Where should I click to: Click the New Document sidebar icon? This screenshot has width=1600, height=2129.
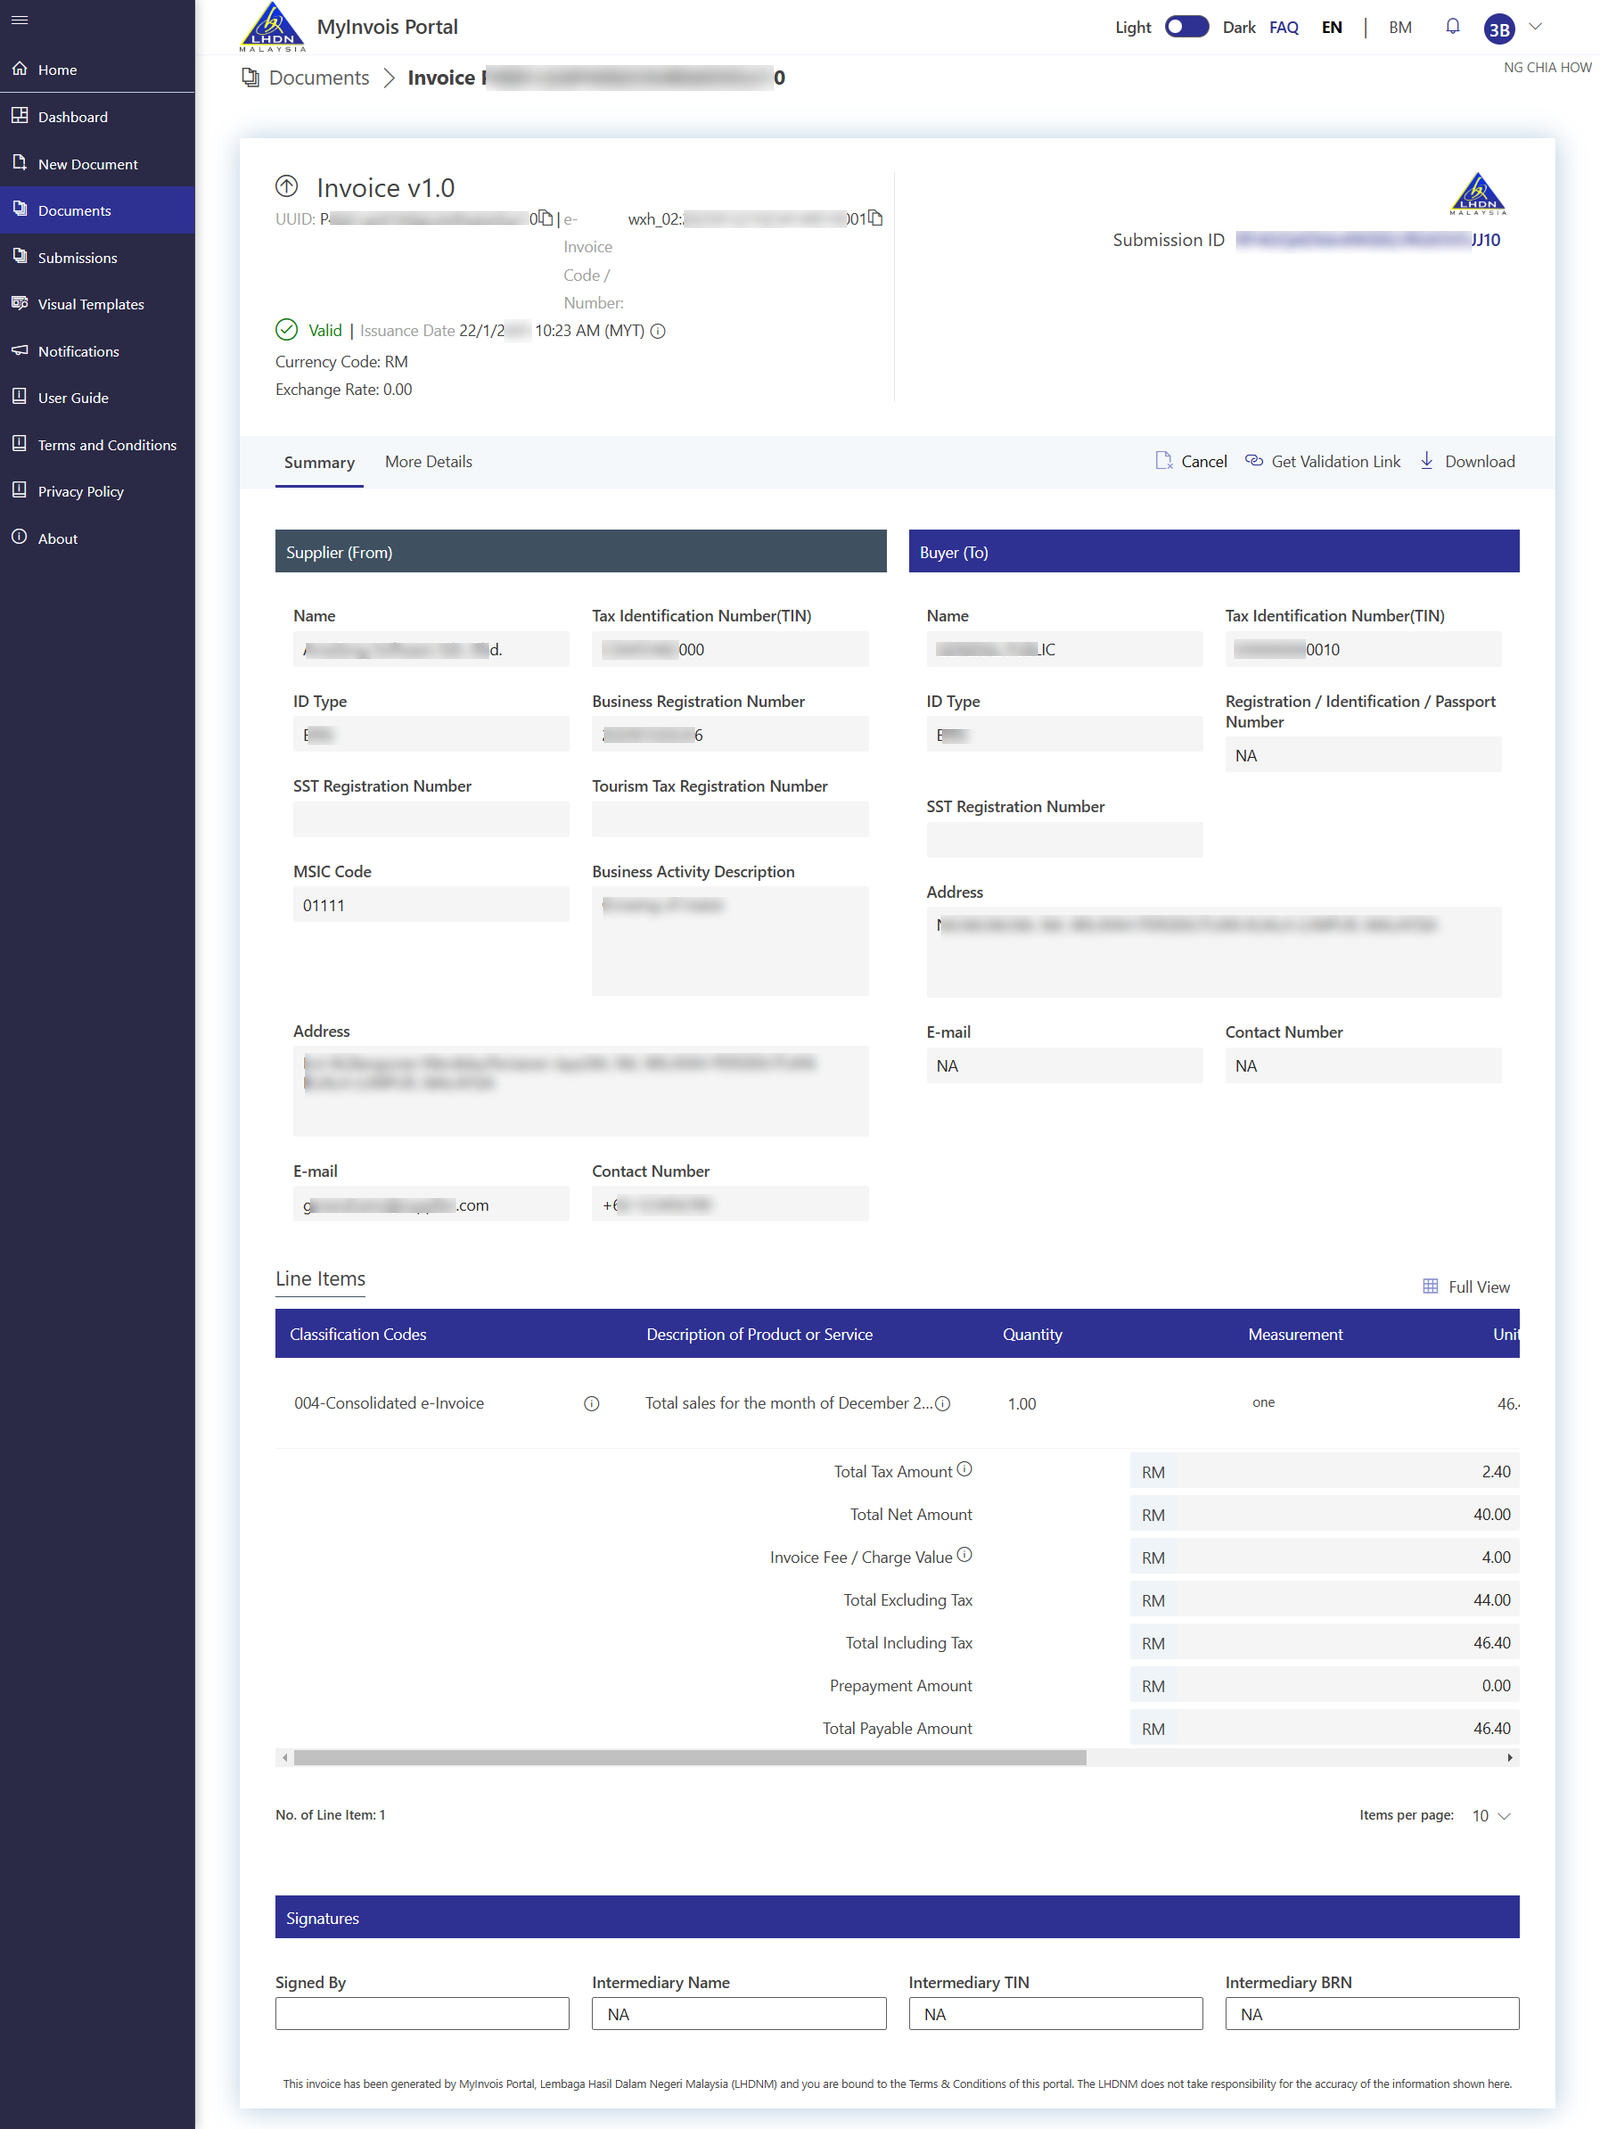click(x=20, y=163)
